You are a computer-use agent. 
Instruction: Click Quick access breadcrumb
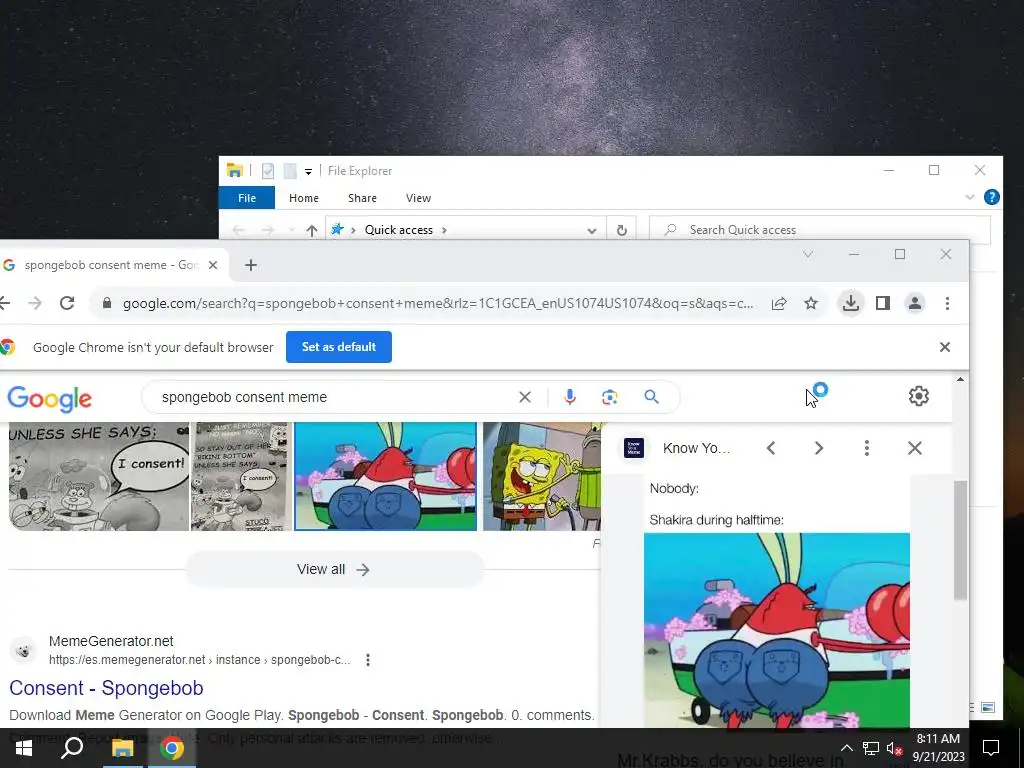click(398, 230)
